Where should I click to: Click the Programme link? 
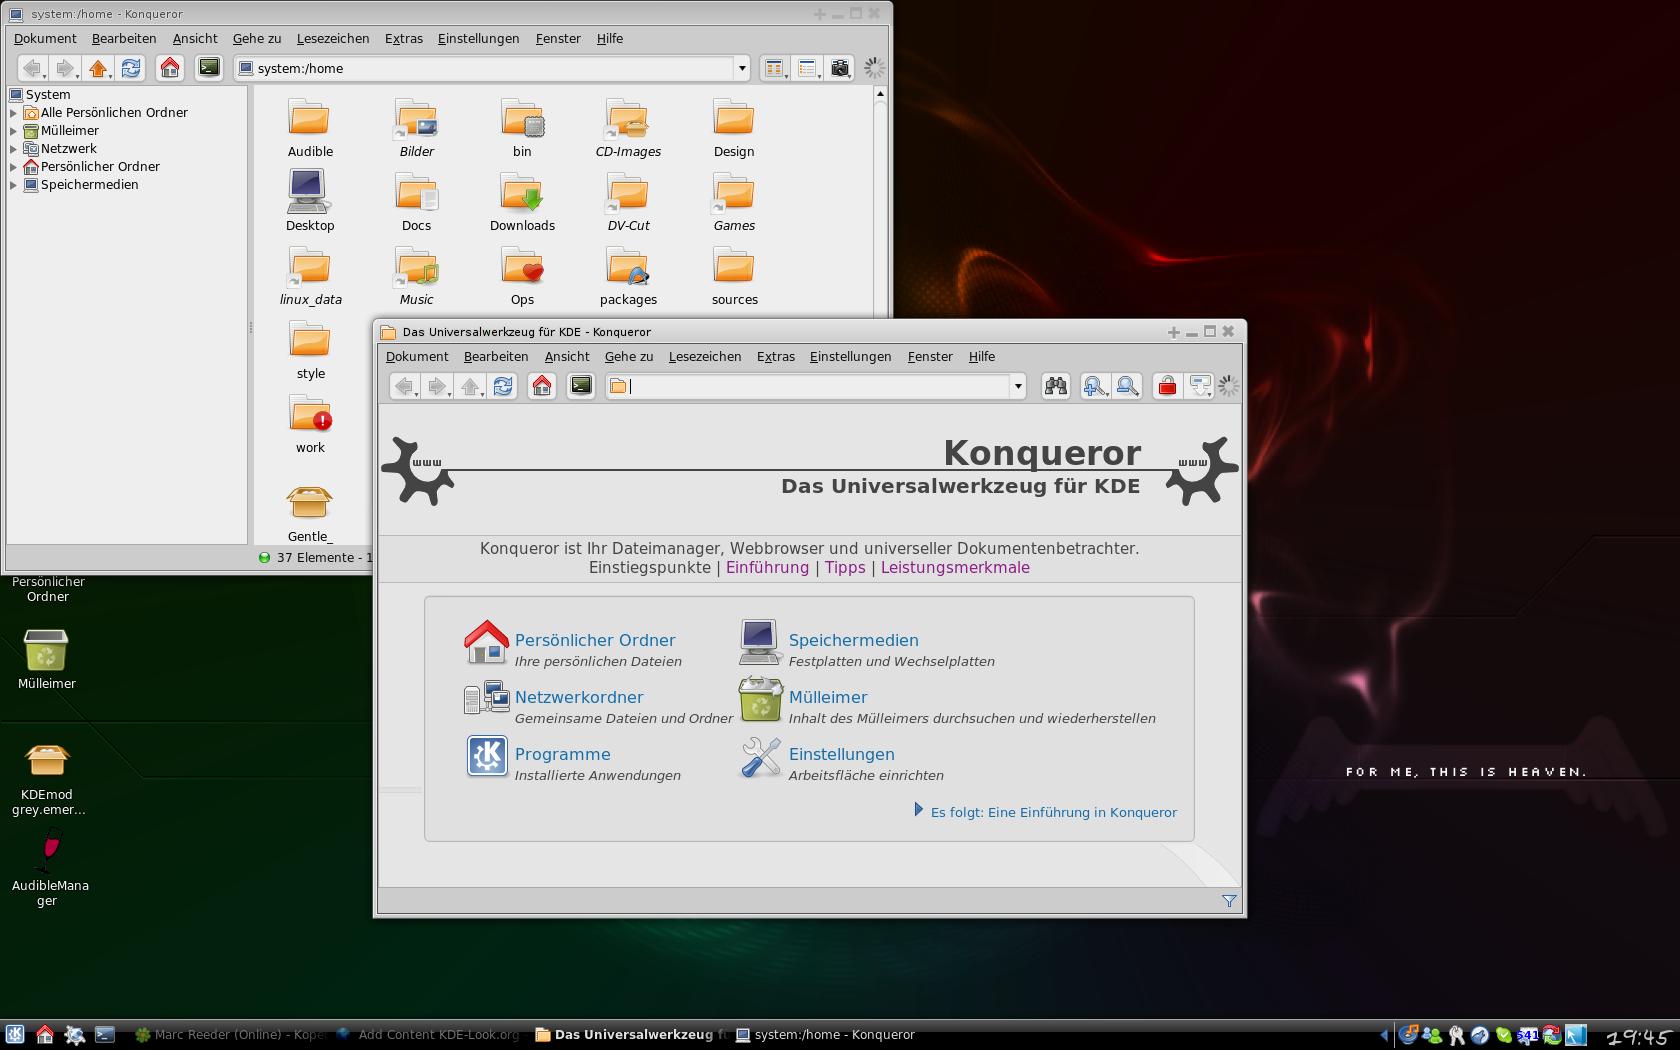tap(562, 754)
